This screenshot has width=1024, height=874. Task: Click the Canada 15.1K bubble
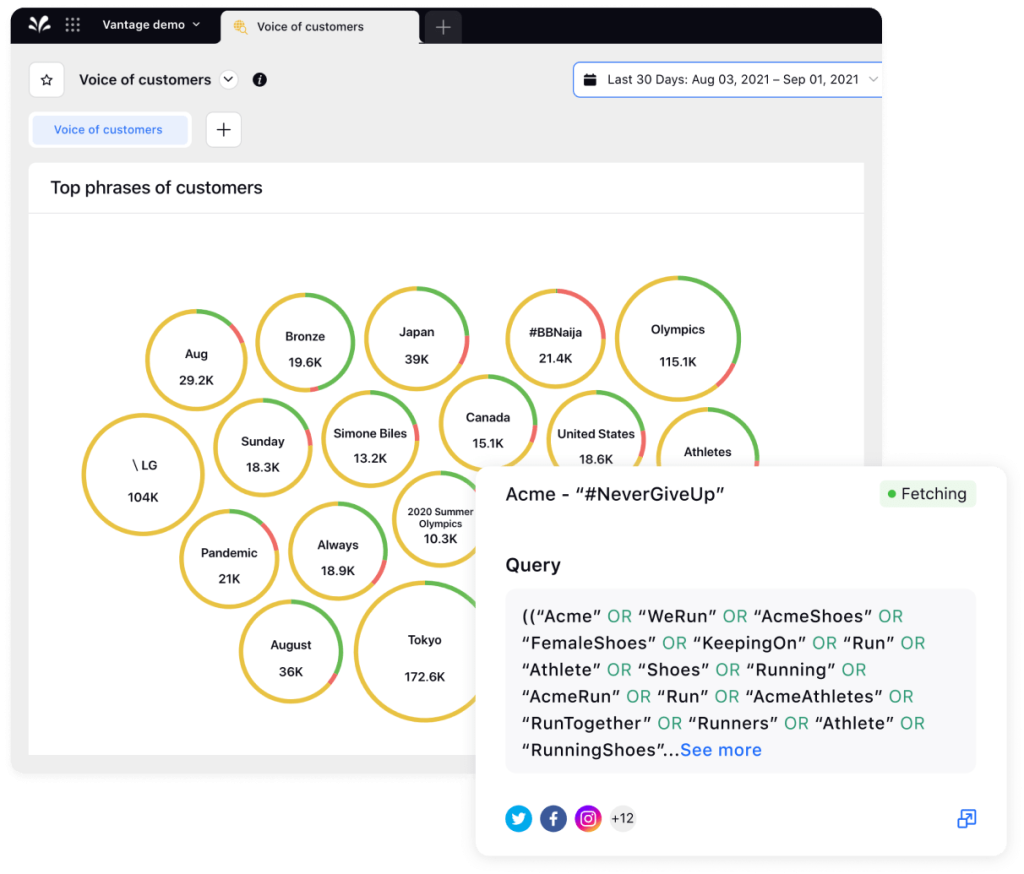pyautogui.click(x=488, y=423)
